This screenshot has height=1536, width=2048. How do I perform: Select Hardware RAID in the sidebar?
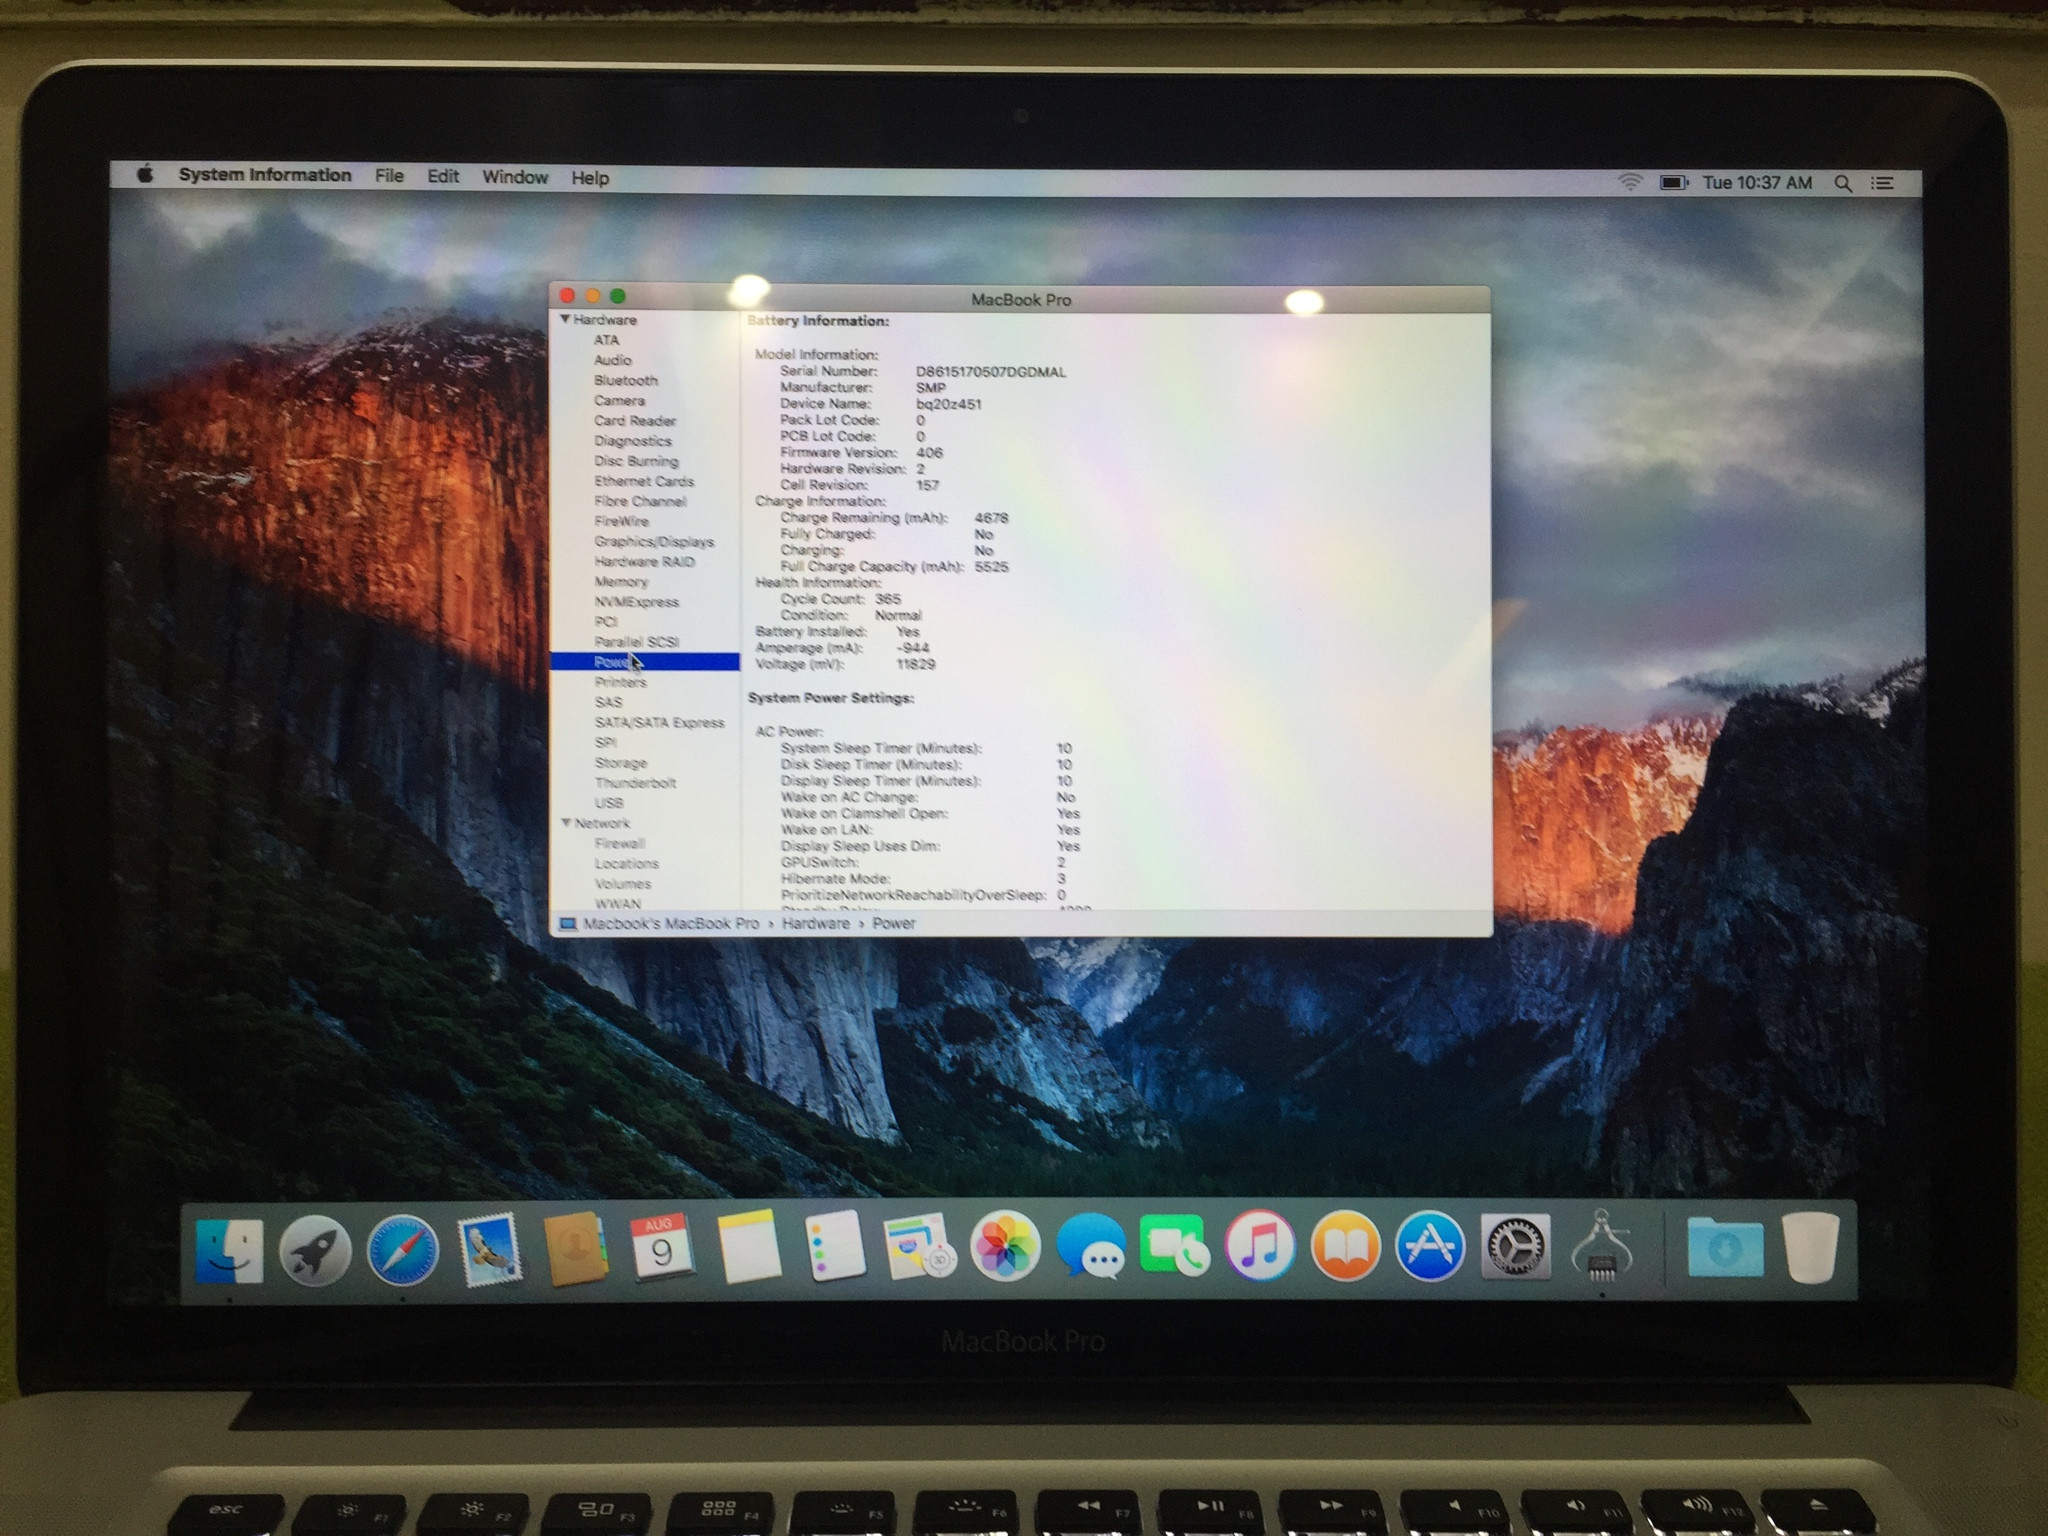coord(645,561)
